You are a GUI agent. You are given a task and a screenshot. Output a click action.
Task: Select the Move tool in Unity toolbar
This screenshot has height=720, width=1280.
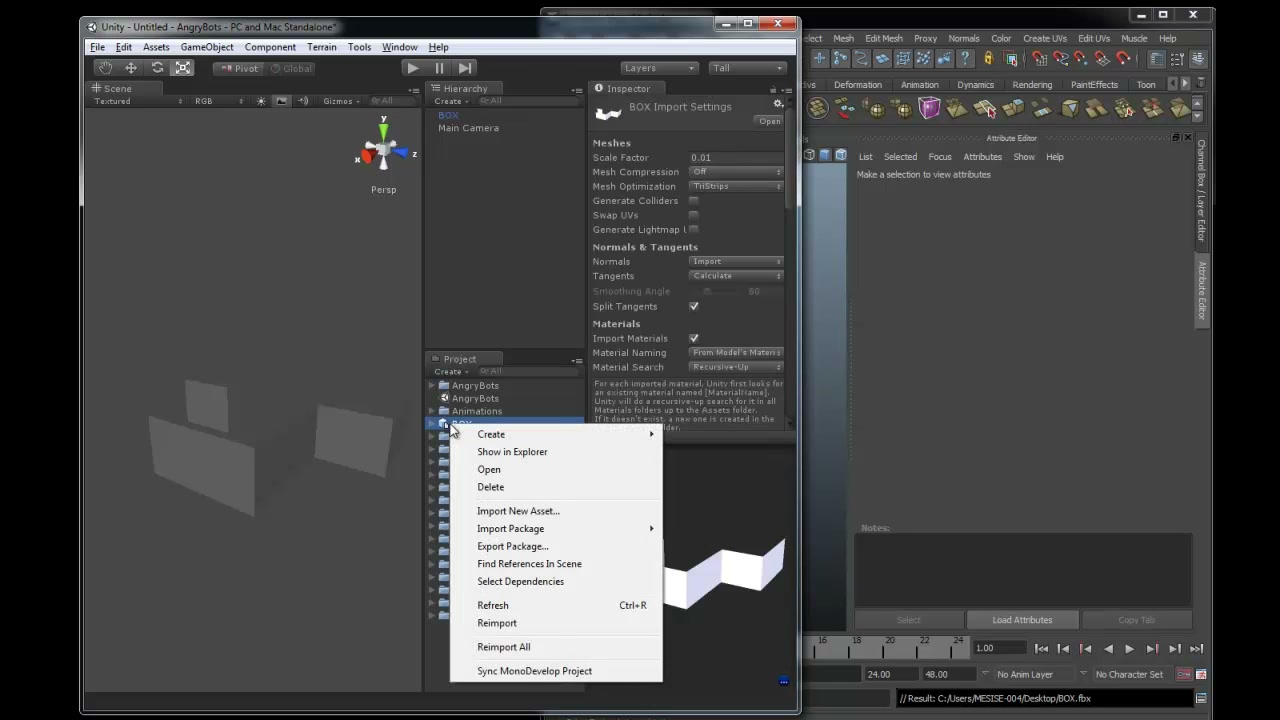131,68
